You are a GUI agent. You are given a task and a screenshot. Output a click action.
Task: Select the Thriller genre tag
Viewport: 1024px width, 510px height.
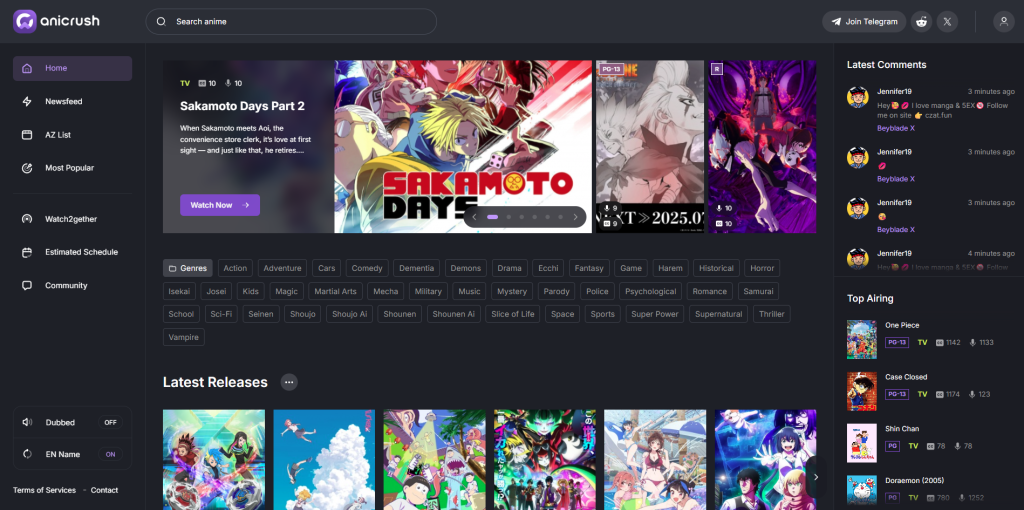pyautogui.click(x=772, y=314)
